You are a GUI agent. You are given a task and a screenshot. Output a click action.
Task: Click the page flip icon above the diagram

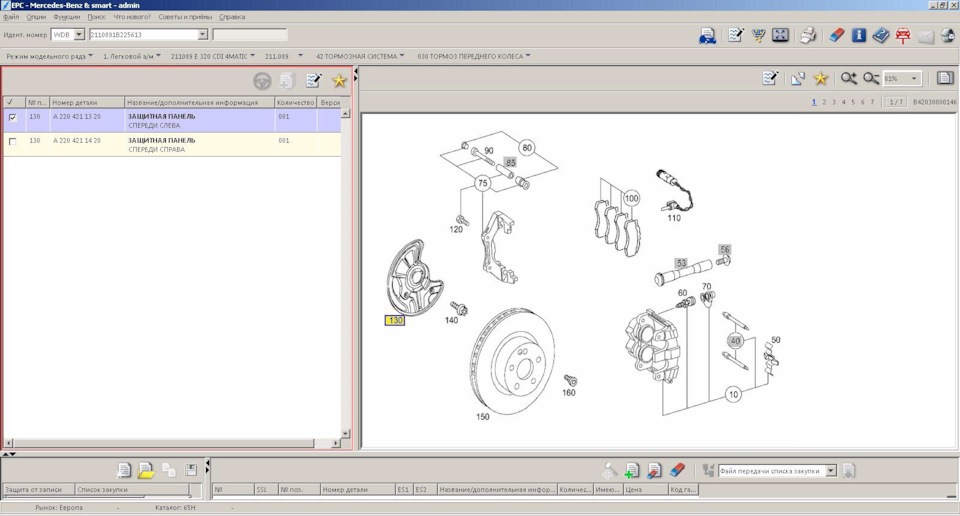pyautogui.click(x=797, y=78)
